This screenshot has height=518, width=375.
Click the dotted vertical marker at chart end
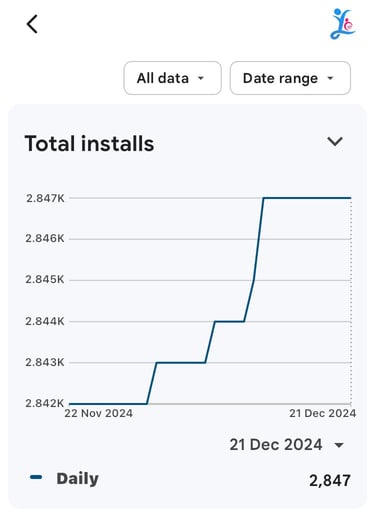pyautogui.click(x=351, y=301)
